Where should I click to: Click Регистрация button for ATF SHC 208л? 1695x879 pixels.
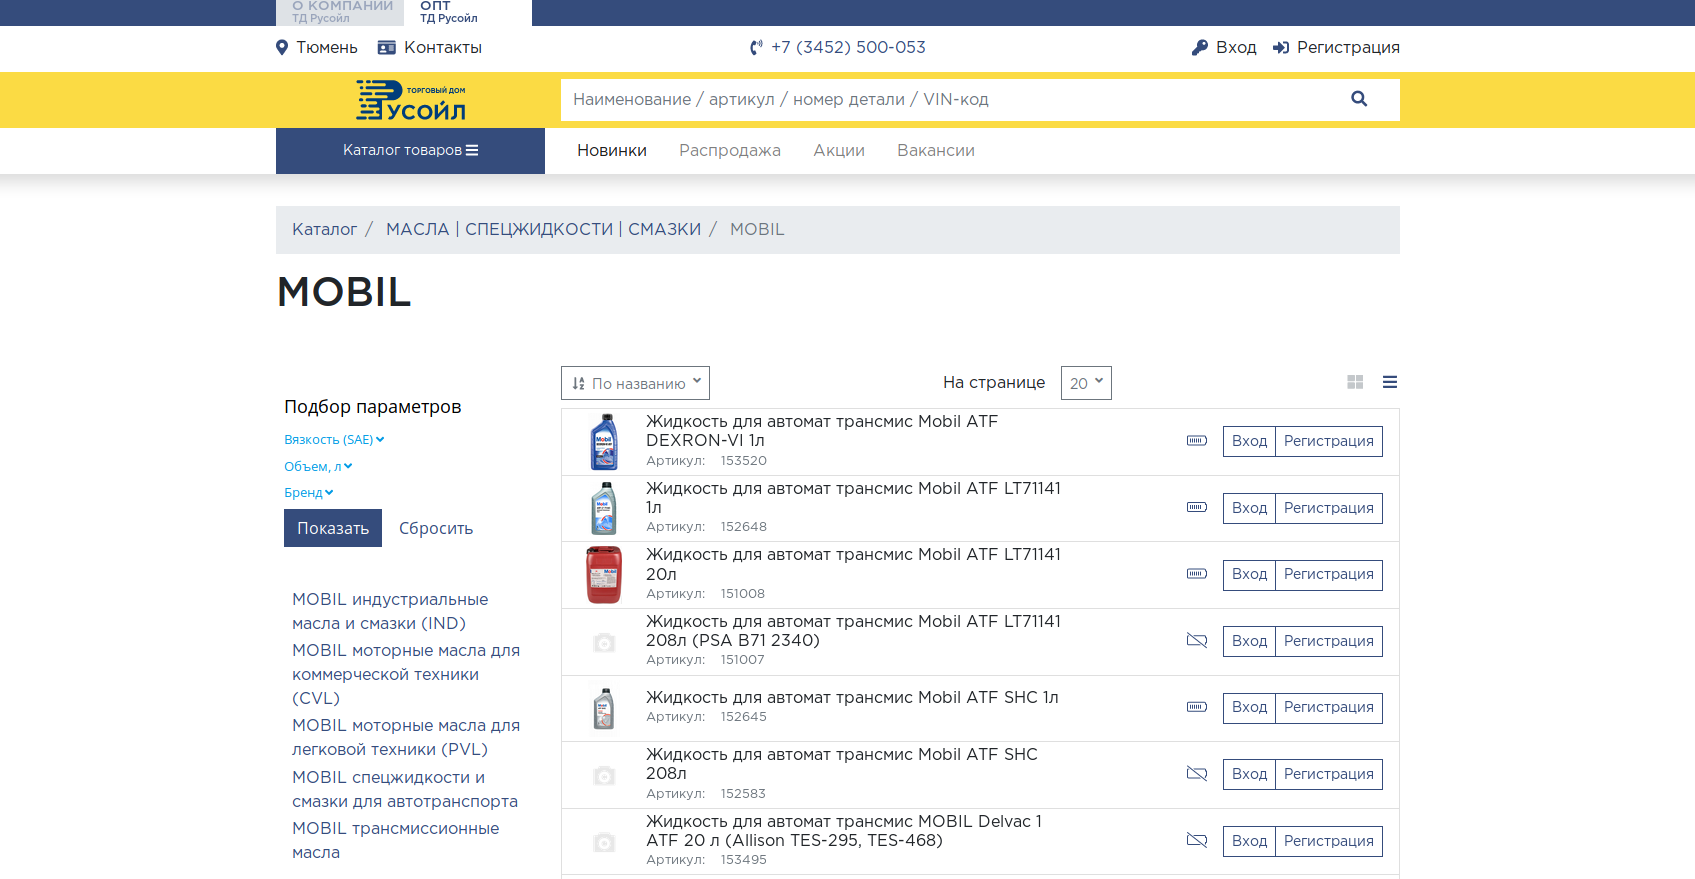click(1329, 774)
